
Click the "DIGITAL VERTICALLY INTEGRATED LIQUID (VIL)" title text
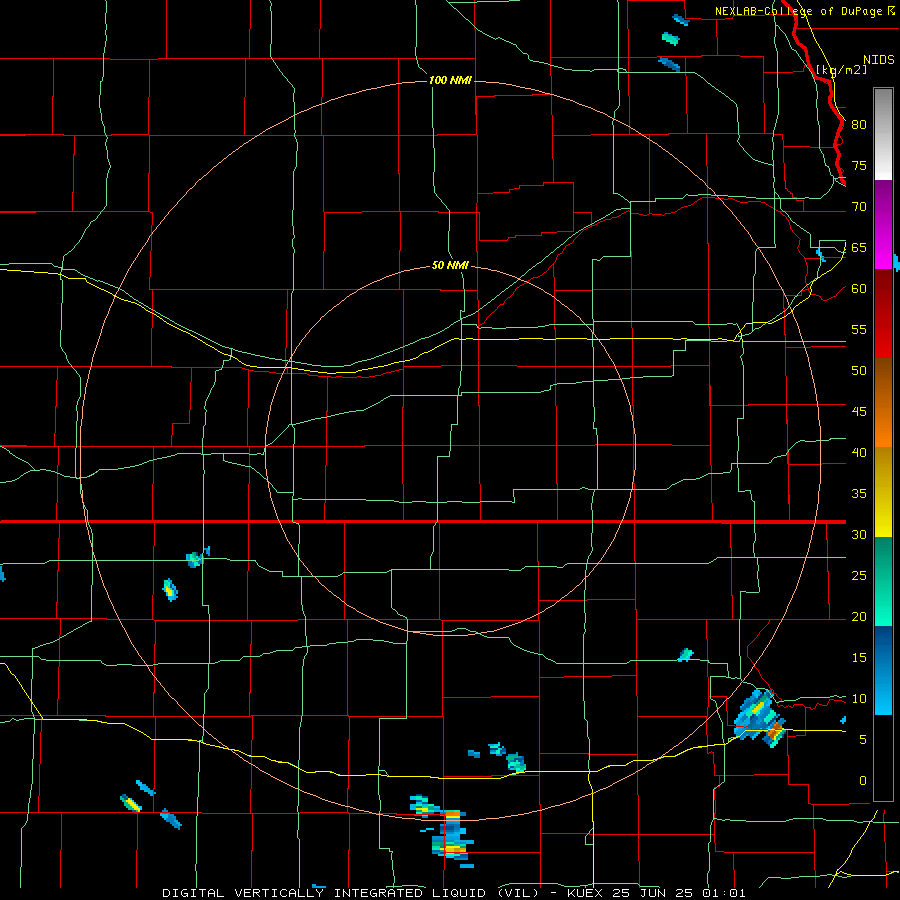[350, 893]
